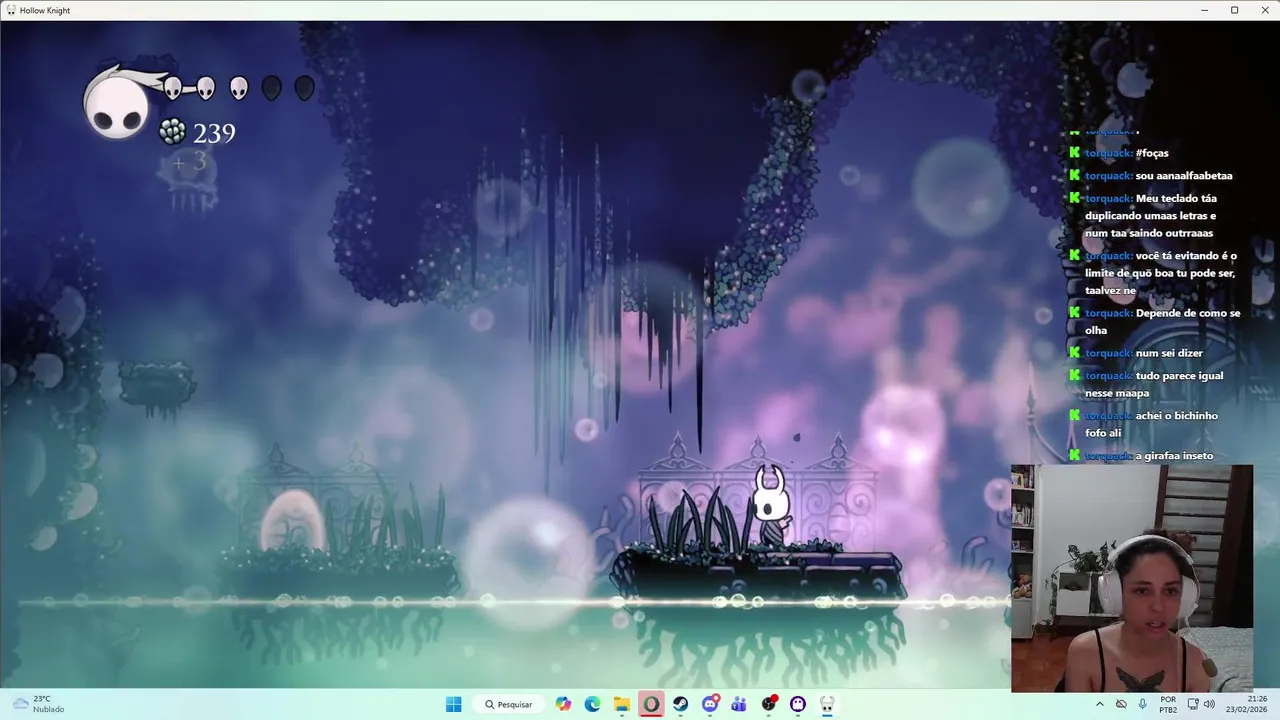Click chat message 'num sei dizer'

click(1169, 353)
